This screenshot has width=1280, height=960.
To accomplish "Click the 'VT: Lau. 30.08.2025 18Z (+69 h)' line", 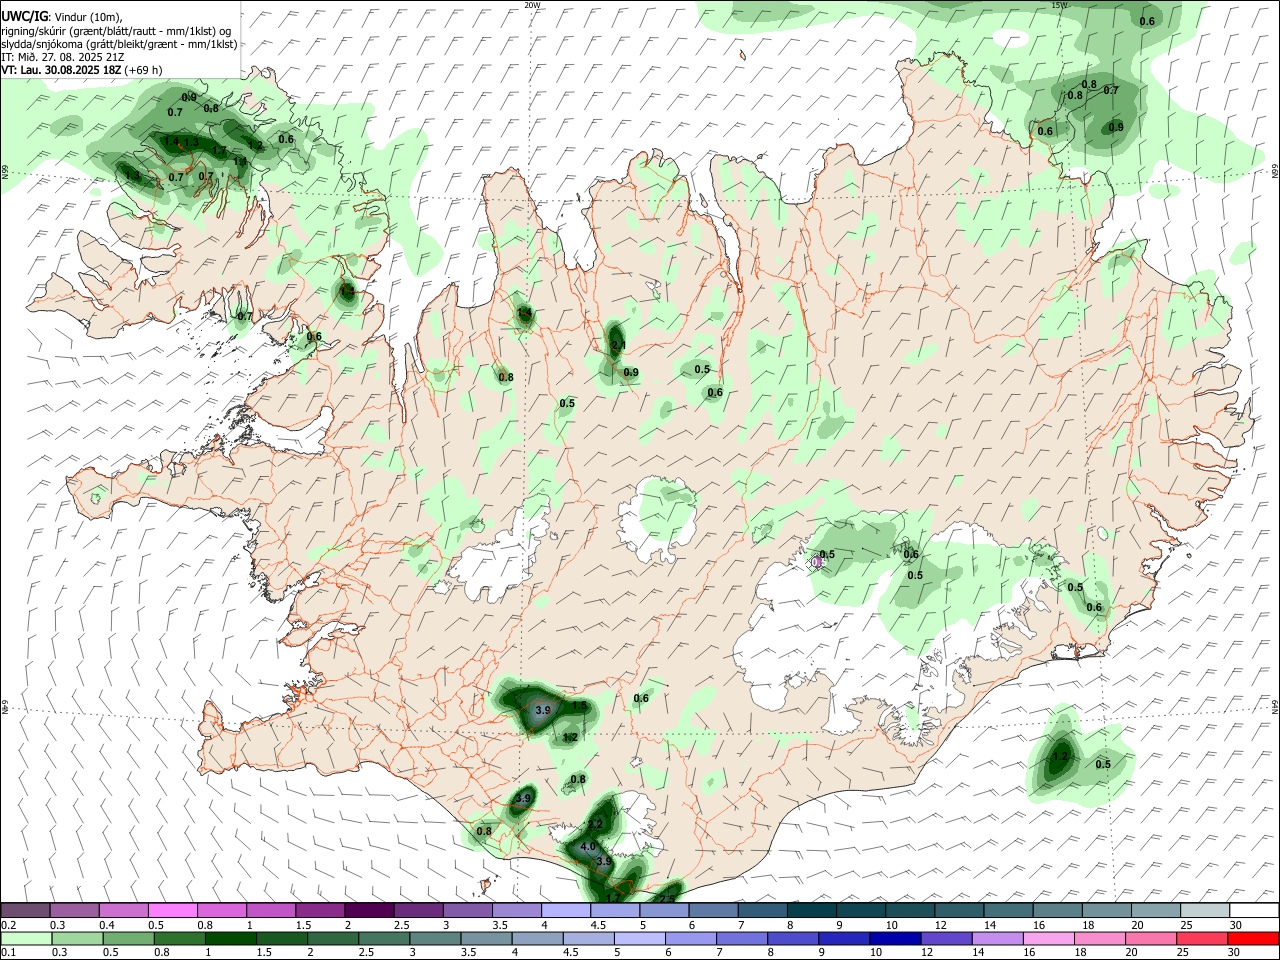I will pos(81,70).
